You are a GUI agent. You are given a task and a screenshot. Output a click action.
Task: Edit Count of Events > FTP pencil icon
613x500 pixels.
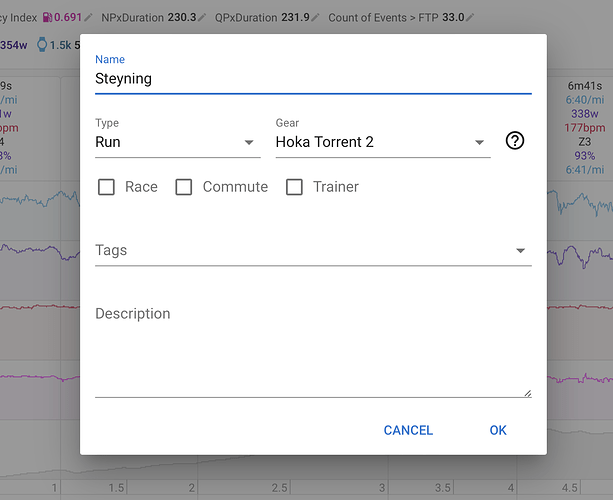470,17
